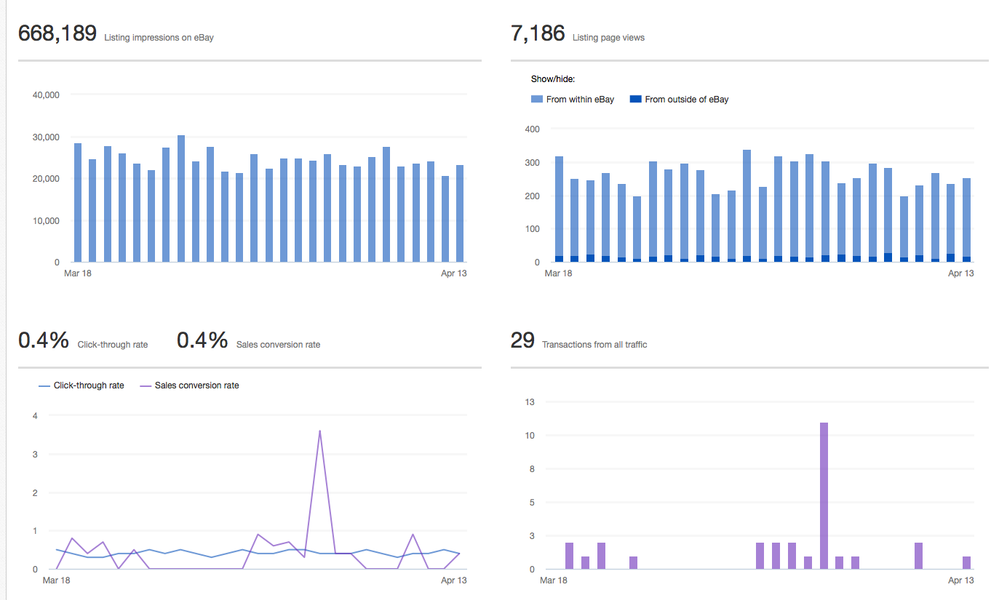Click the last purple bar in transactions chart

coord(967,563)
